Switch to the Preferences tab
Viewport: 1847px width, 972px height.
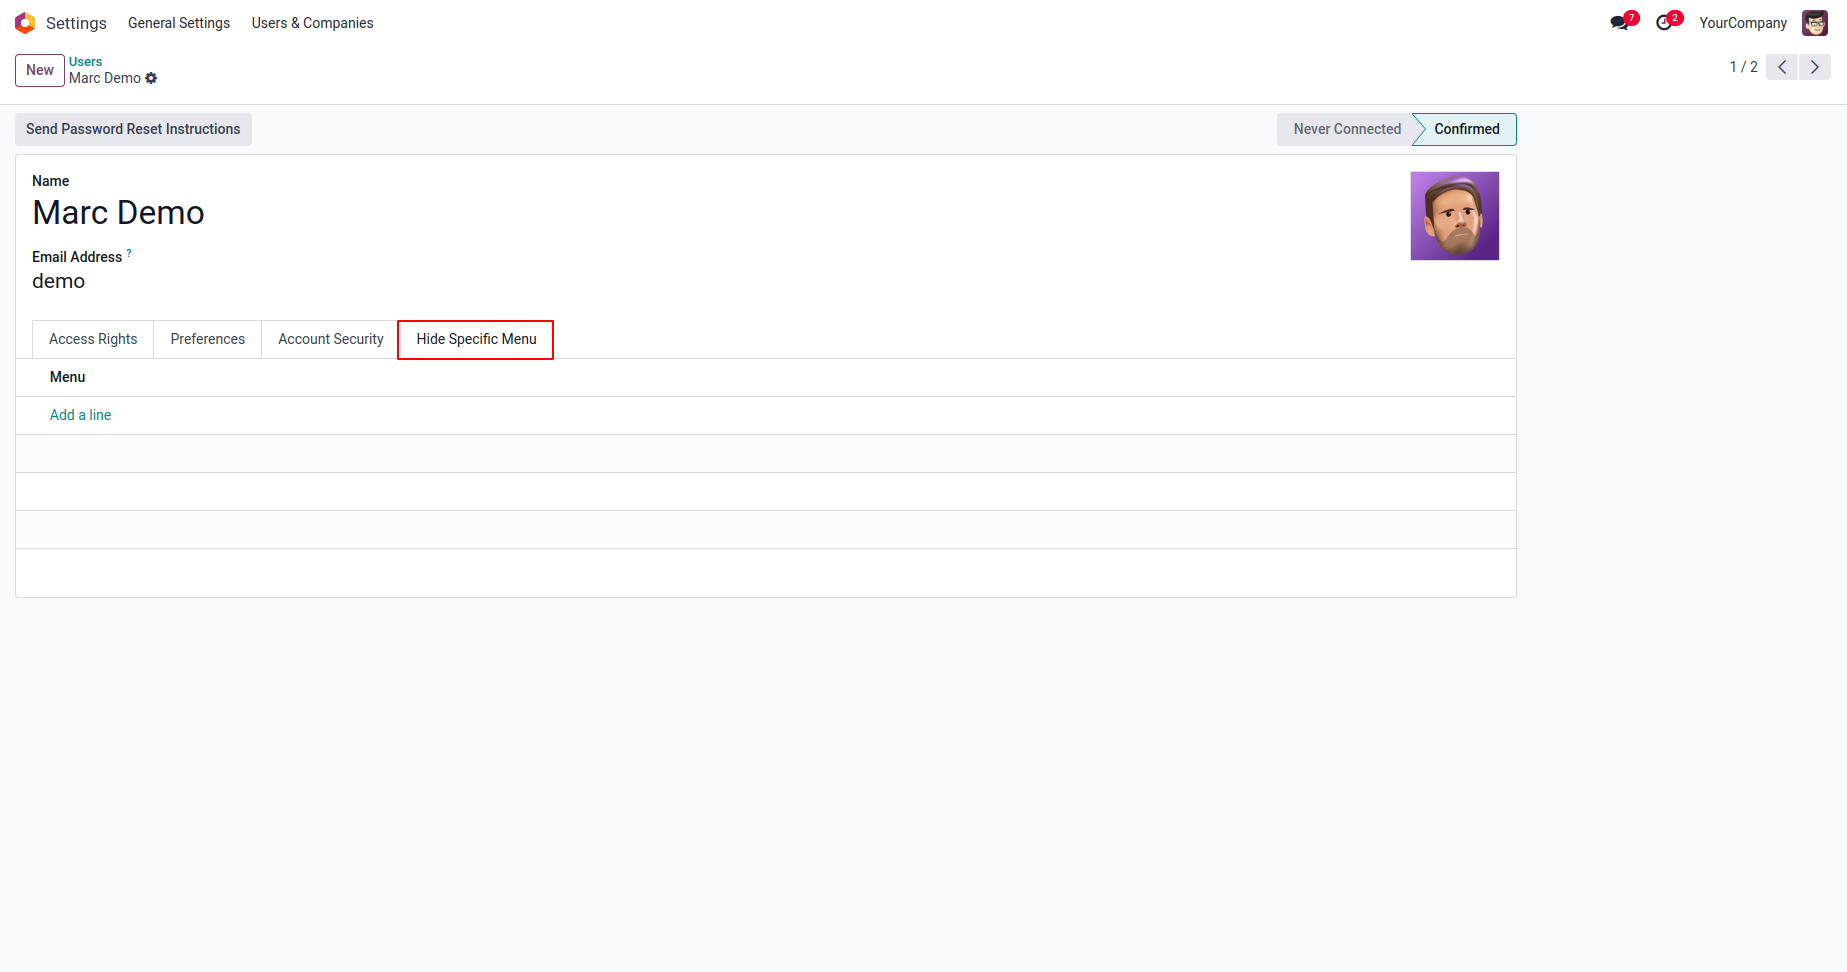207,339
